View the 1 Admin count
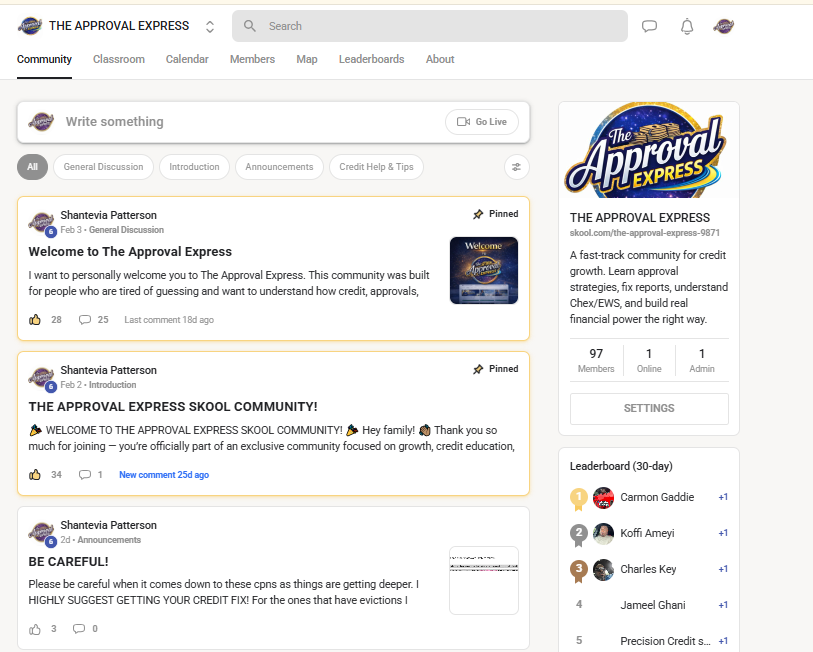813x652 pixels. point(702,360)
